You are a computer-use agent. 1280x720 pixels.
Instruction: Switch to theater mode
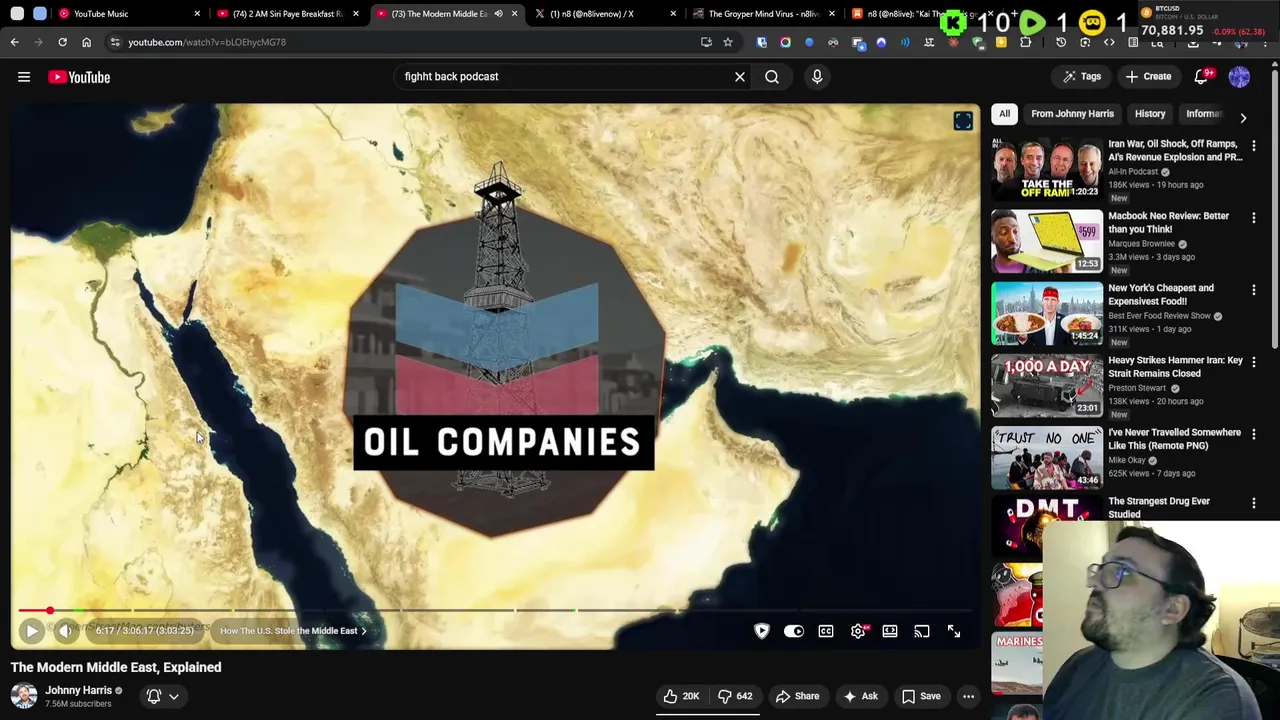click(x=890, y=631)
